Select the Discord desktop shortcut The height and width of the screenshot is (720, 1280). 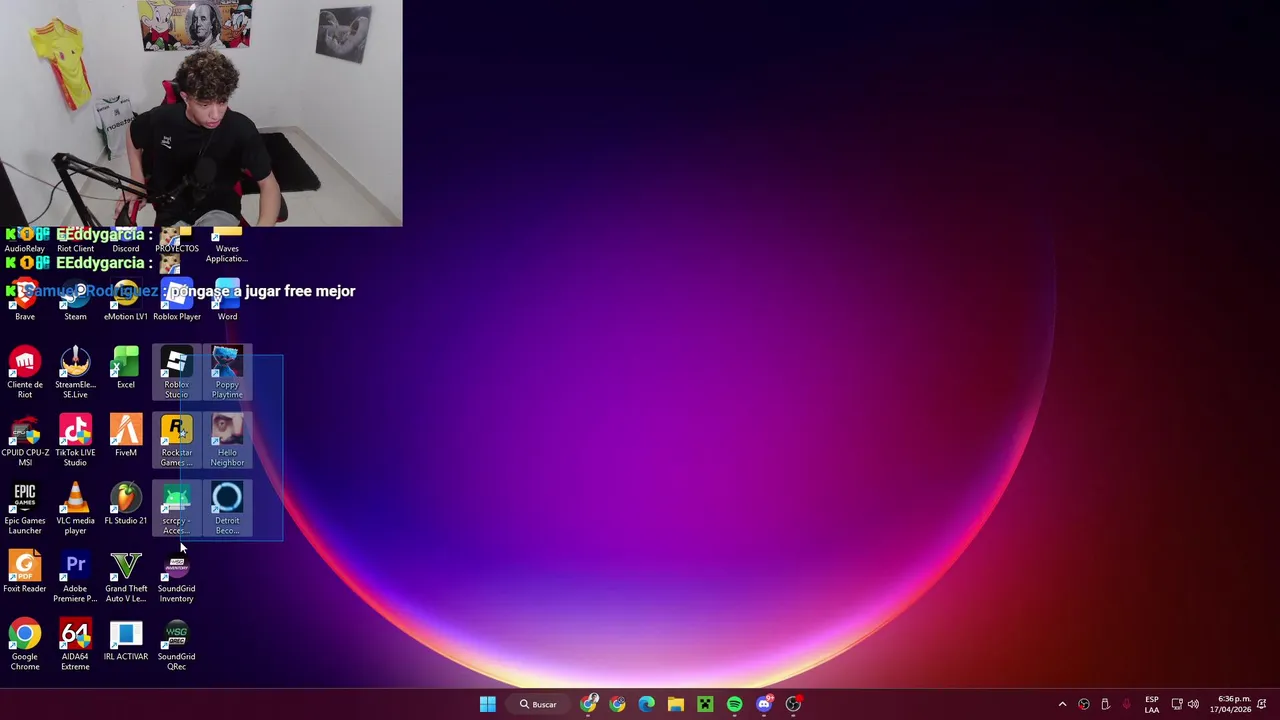click(x=126, y=240)
